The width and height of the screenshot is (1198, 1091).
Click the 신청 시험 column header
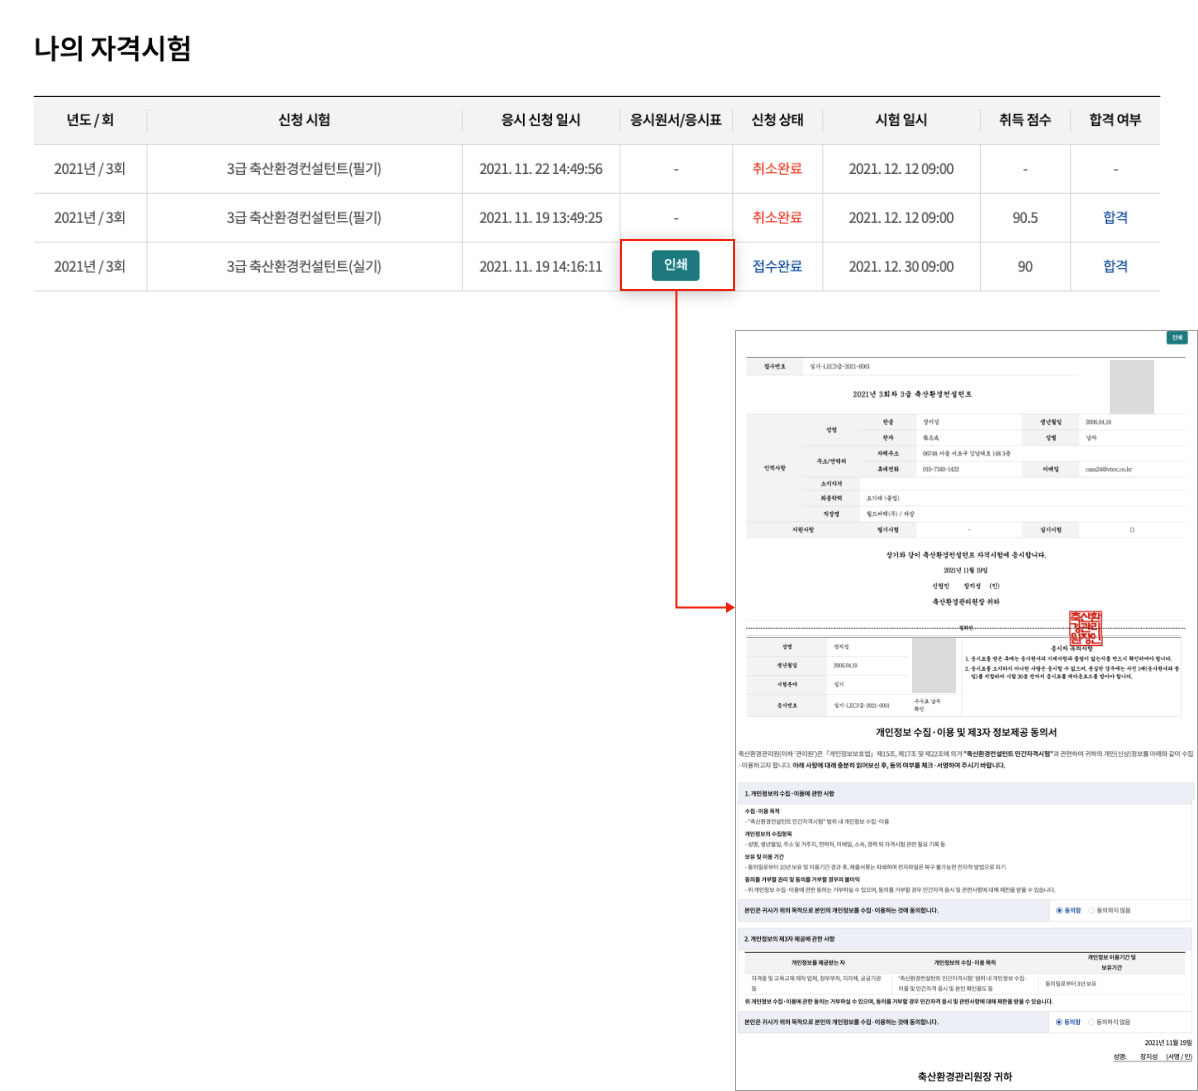point(304,120)
